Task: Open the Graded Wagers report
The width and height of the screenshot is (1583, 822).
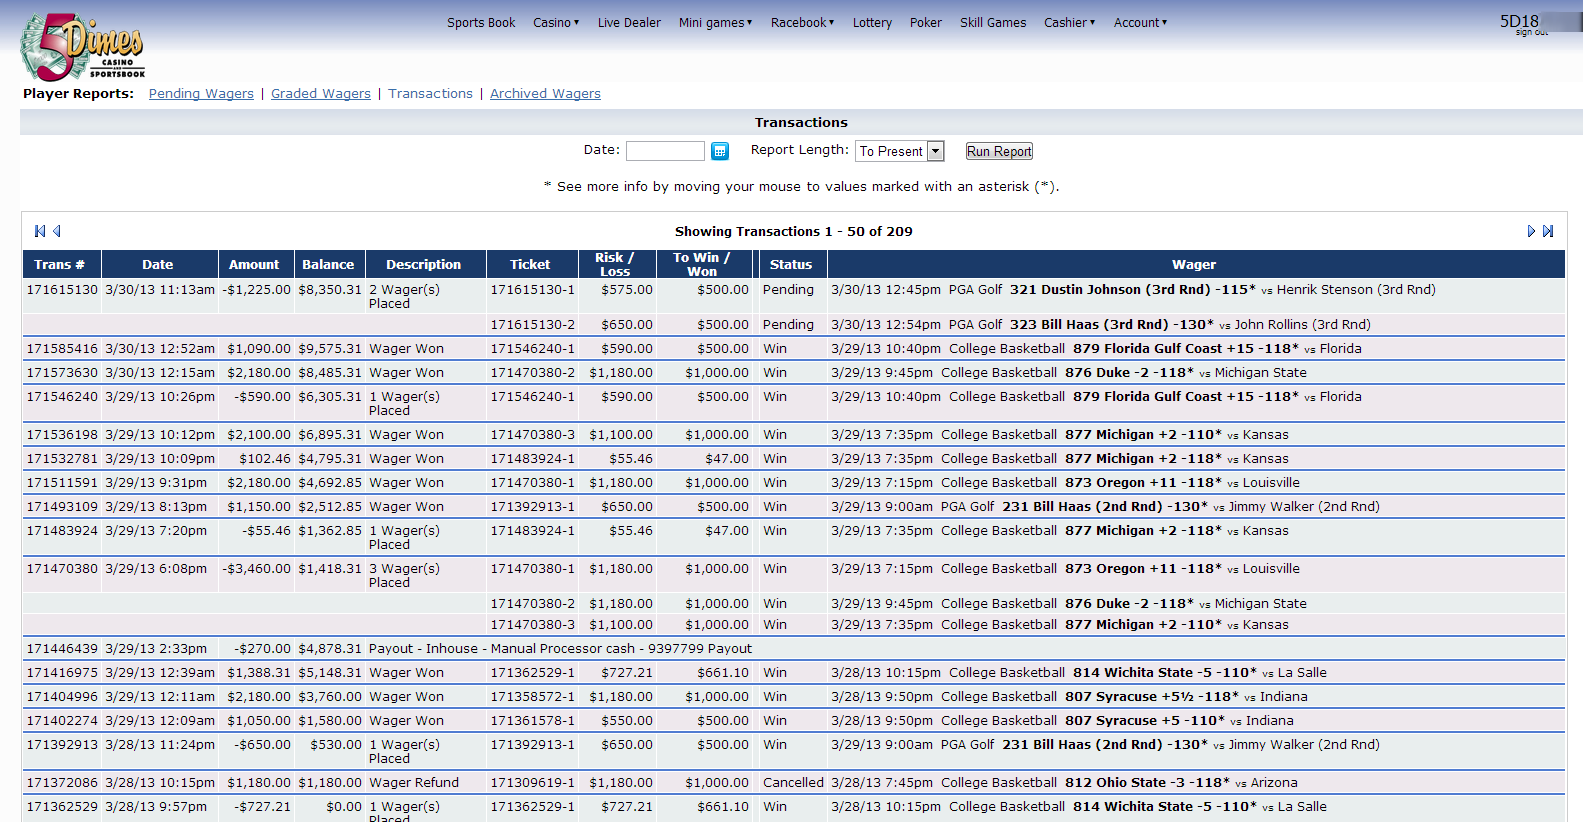Action: (321, 94)
